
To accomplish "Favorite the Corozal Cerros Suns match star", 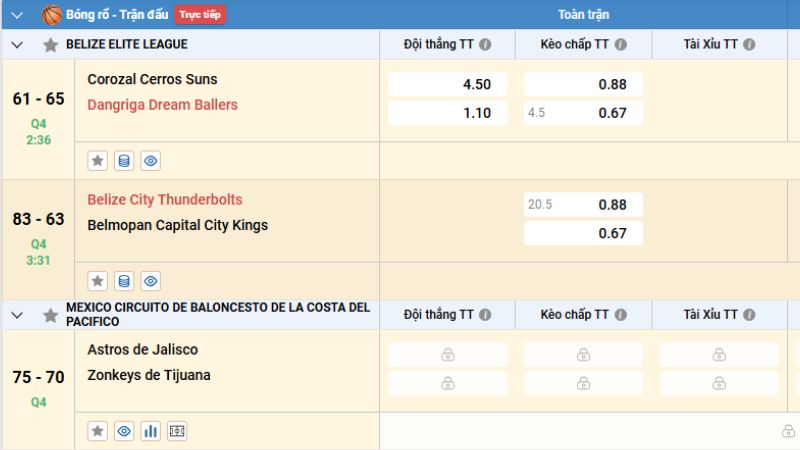I will (98, 161).
